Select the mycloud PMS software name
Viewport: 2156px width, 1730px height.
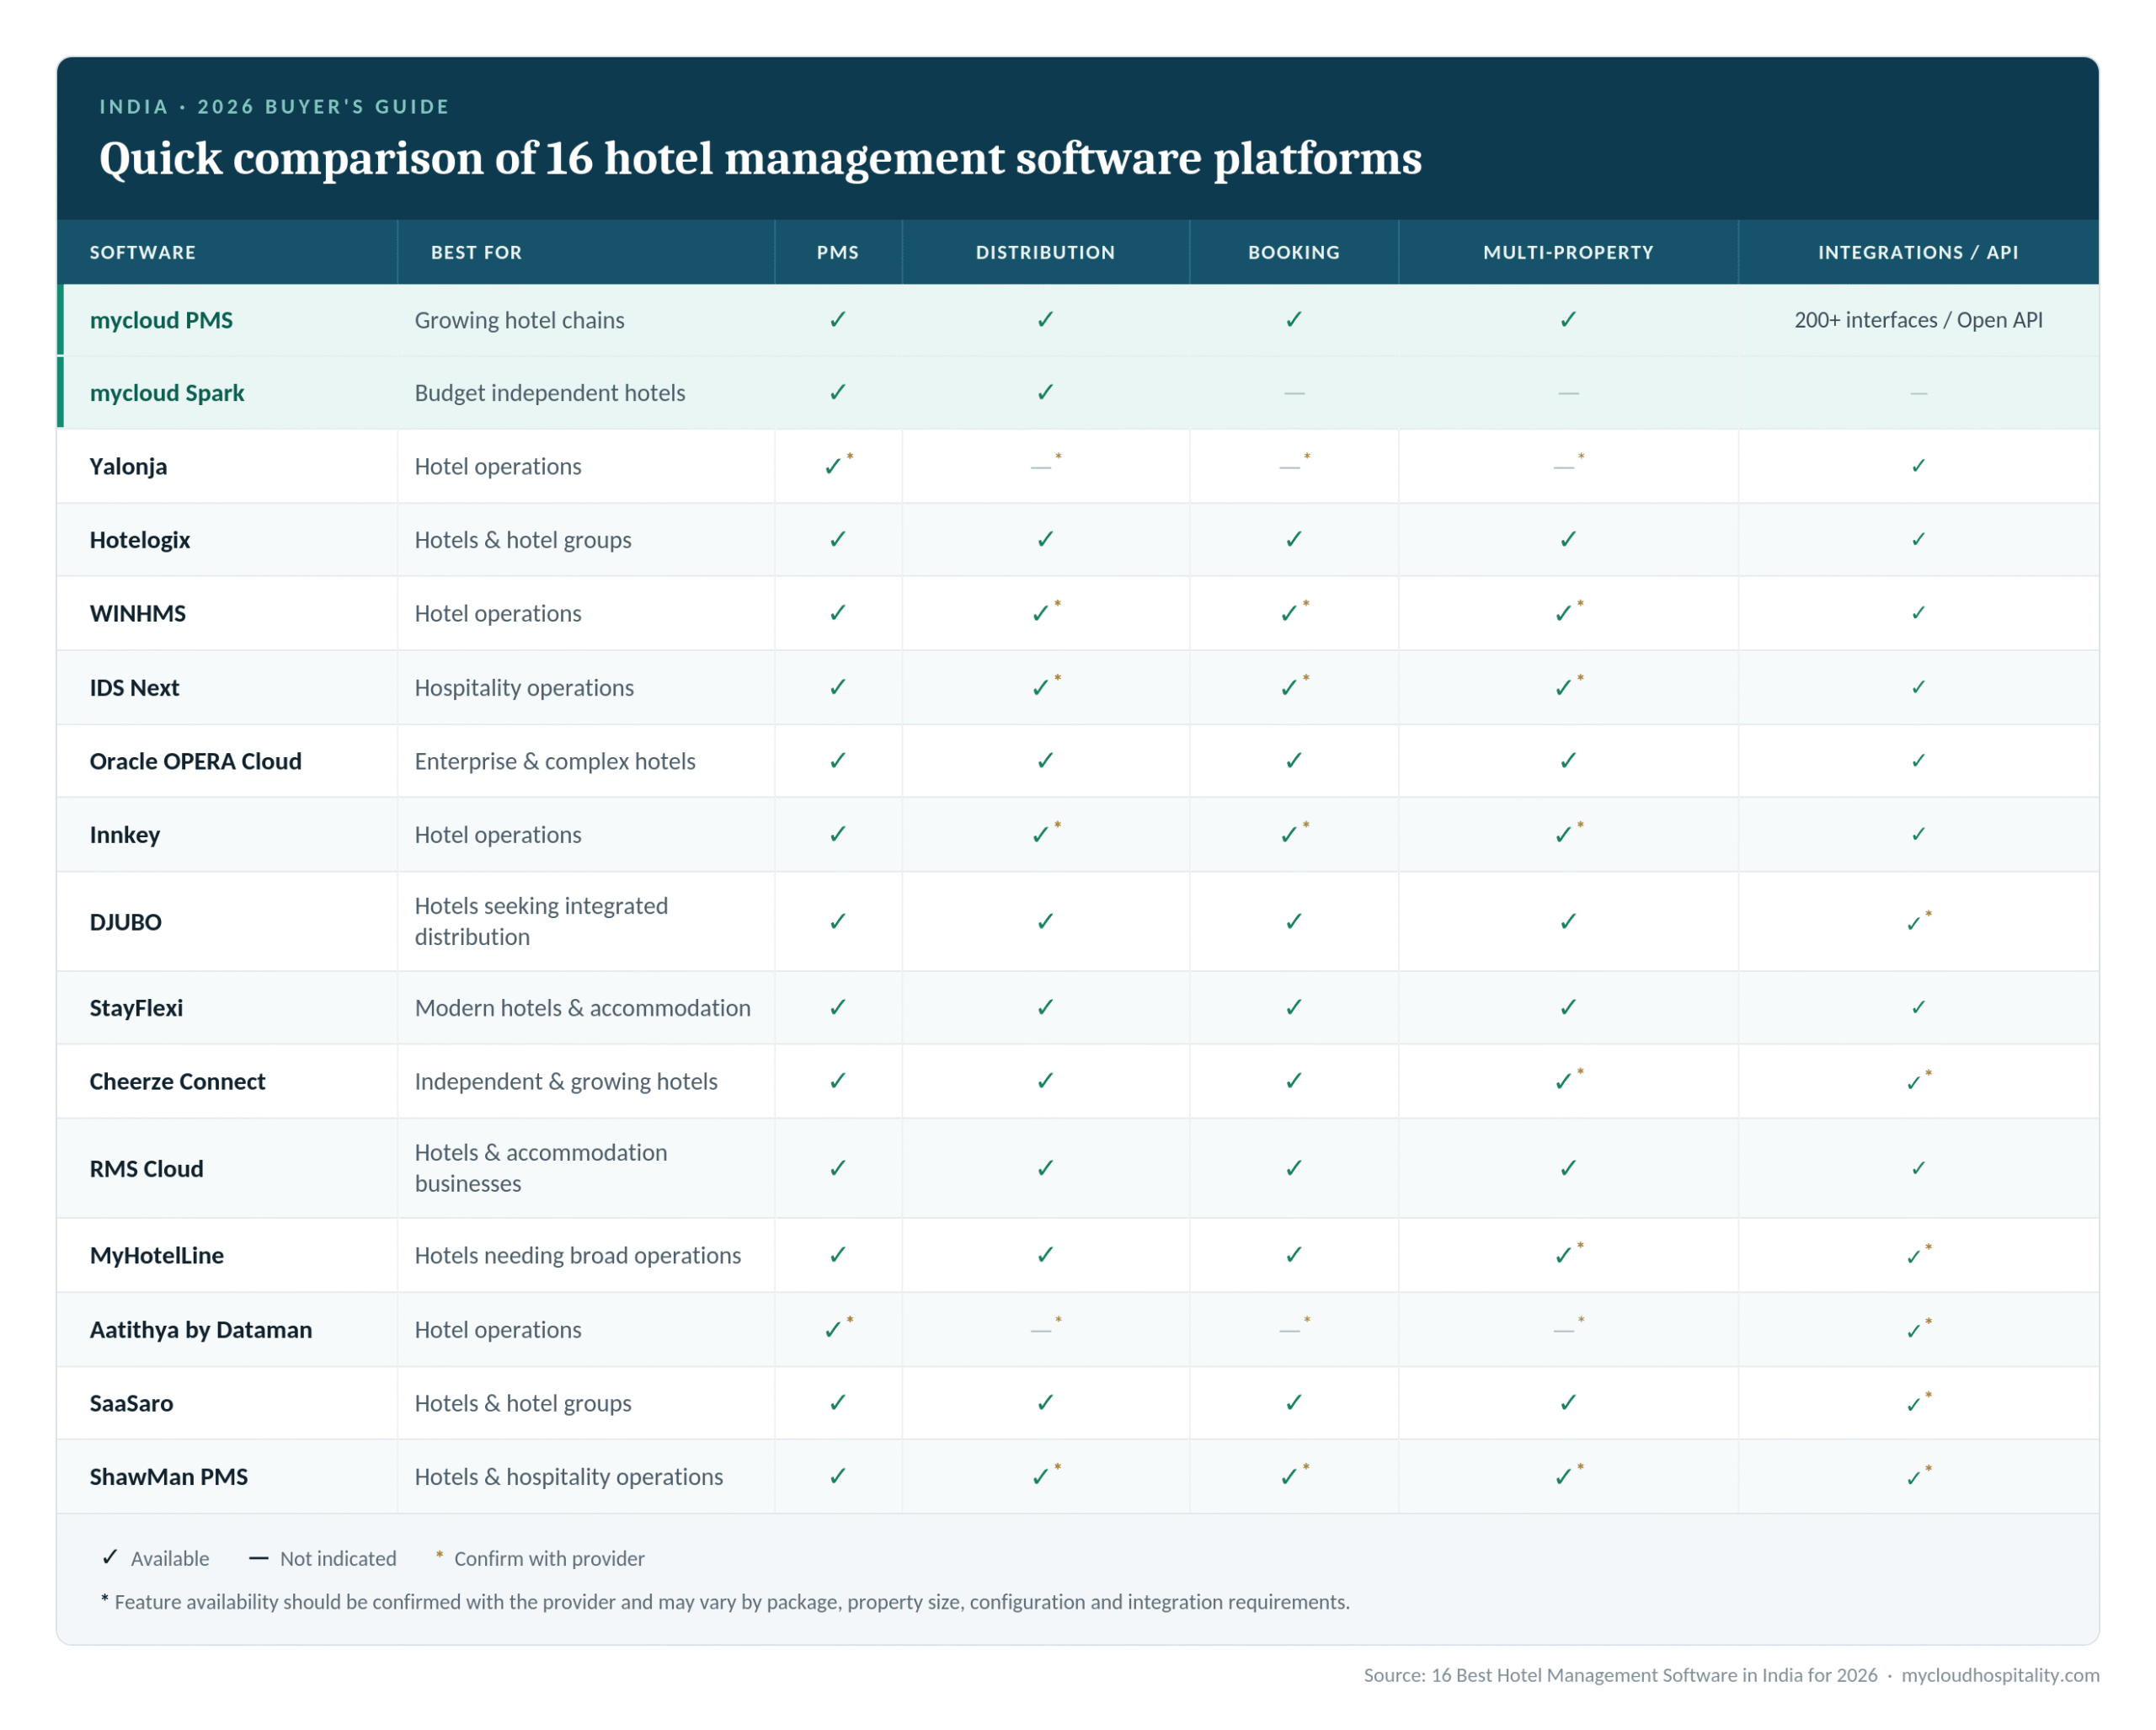(161, 320)
